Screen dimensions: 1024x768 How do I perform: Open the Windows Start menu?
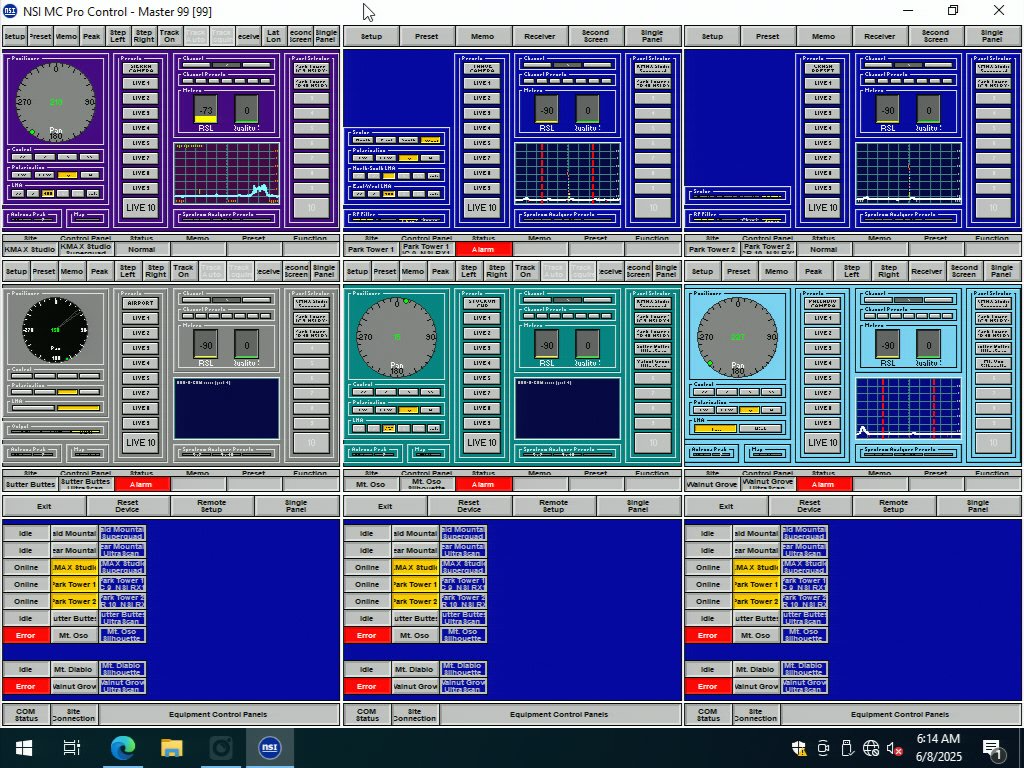[22, 748]
